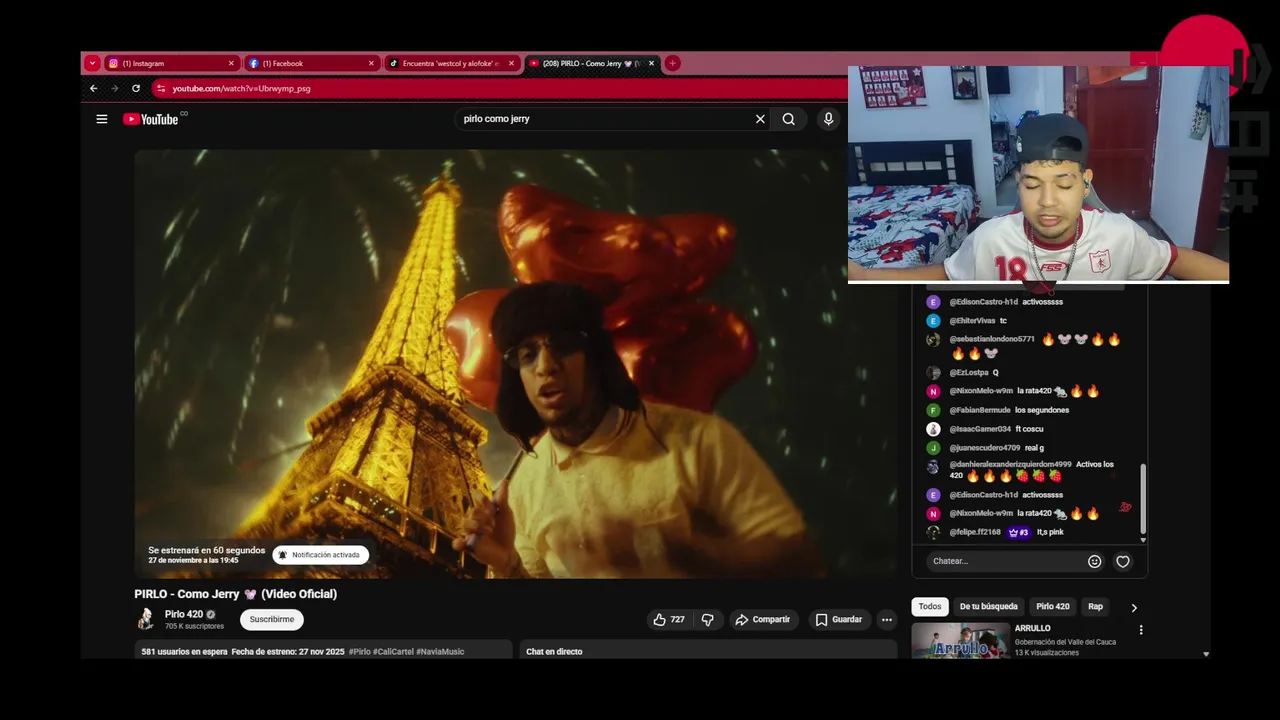This screenshot has height=720, width=1280.
Task: Select the PIRLO - Como Jerry YouTube tab
Action: coord(591,63)
